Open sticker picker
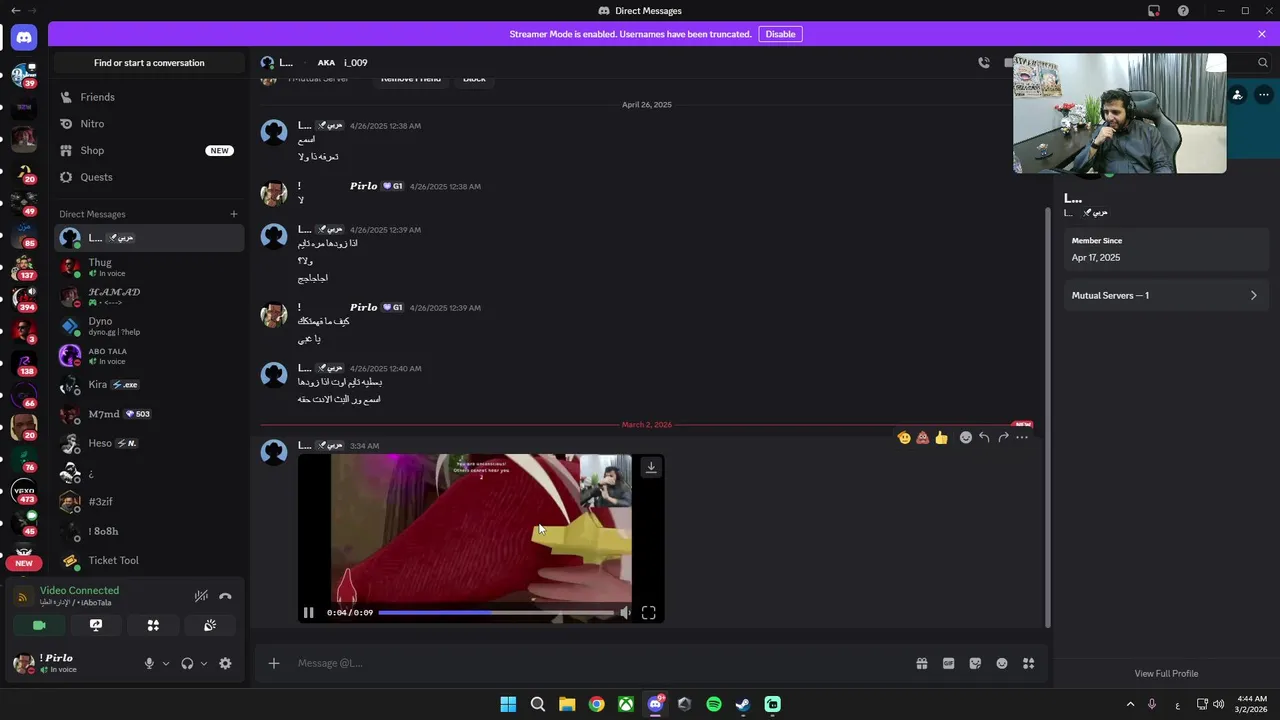The height and width of the screenshot is (720, 1280). pyautogui.click(x=975, y=663)
